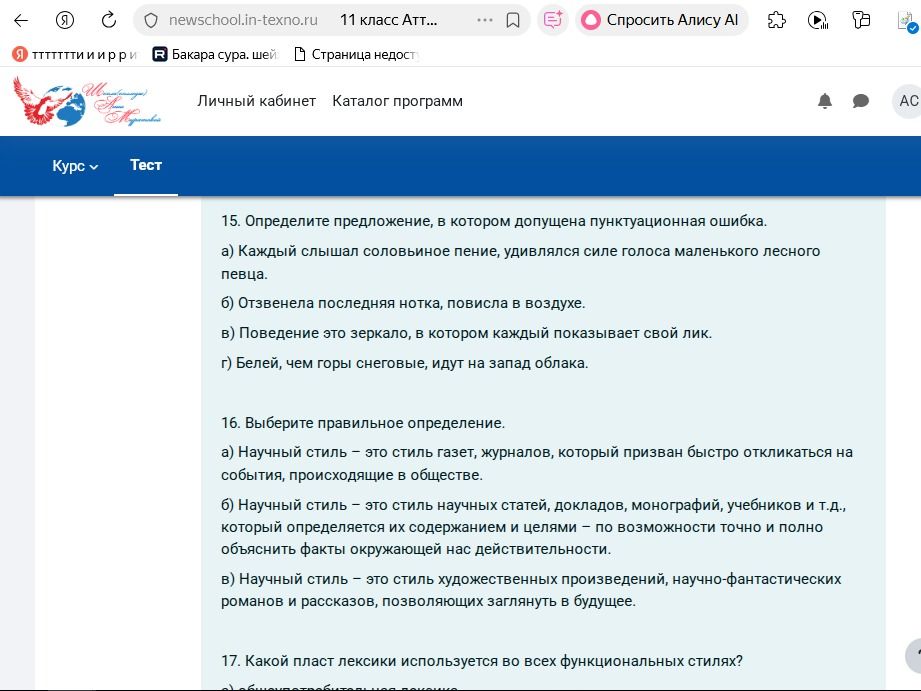Click answer а) Каждый слышал соловьиное пение
Screen dimensions: 921x691
(x=520, y=262)
